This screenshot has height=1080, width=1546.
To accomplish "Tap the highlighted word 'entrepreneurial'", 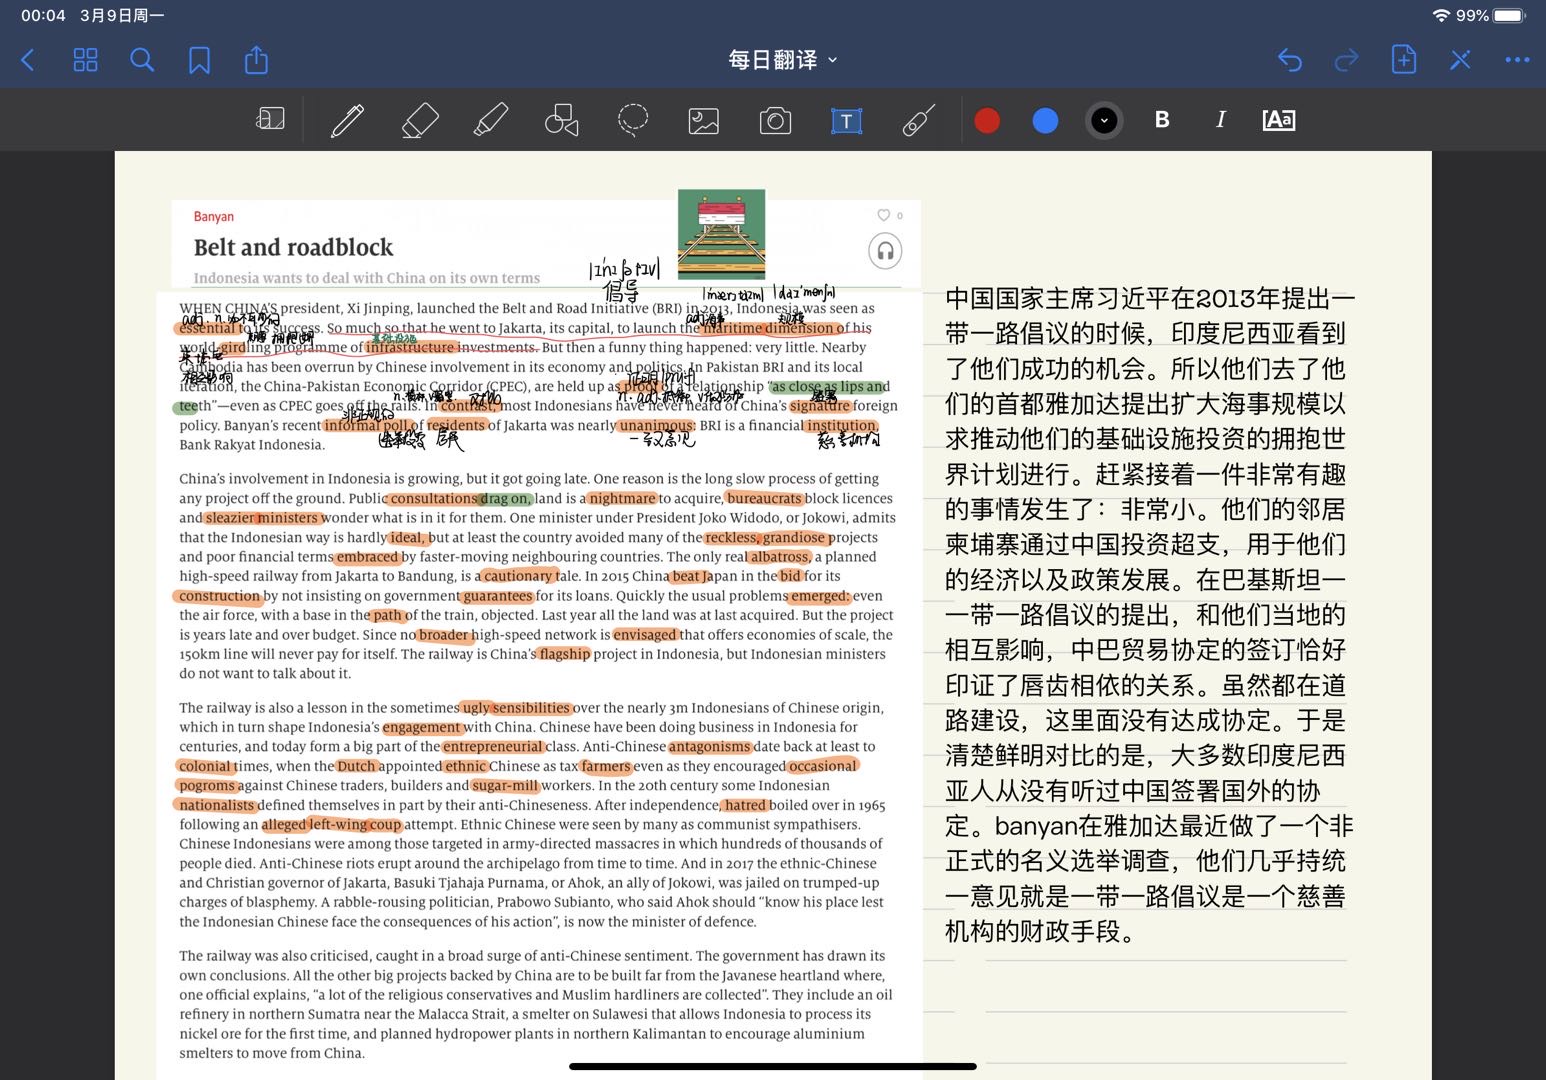I will click(x=493, y=746).
